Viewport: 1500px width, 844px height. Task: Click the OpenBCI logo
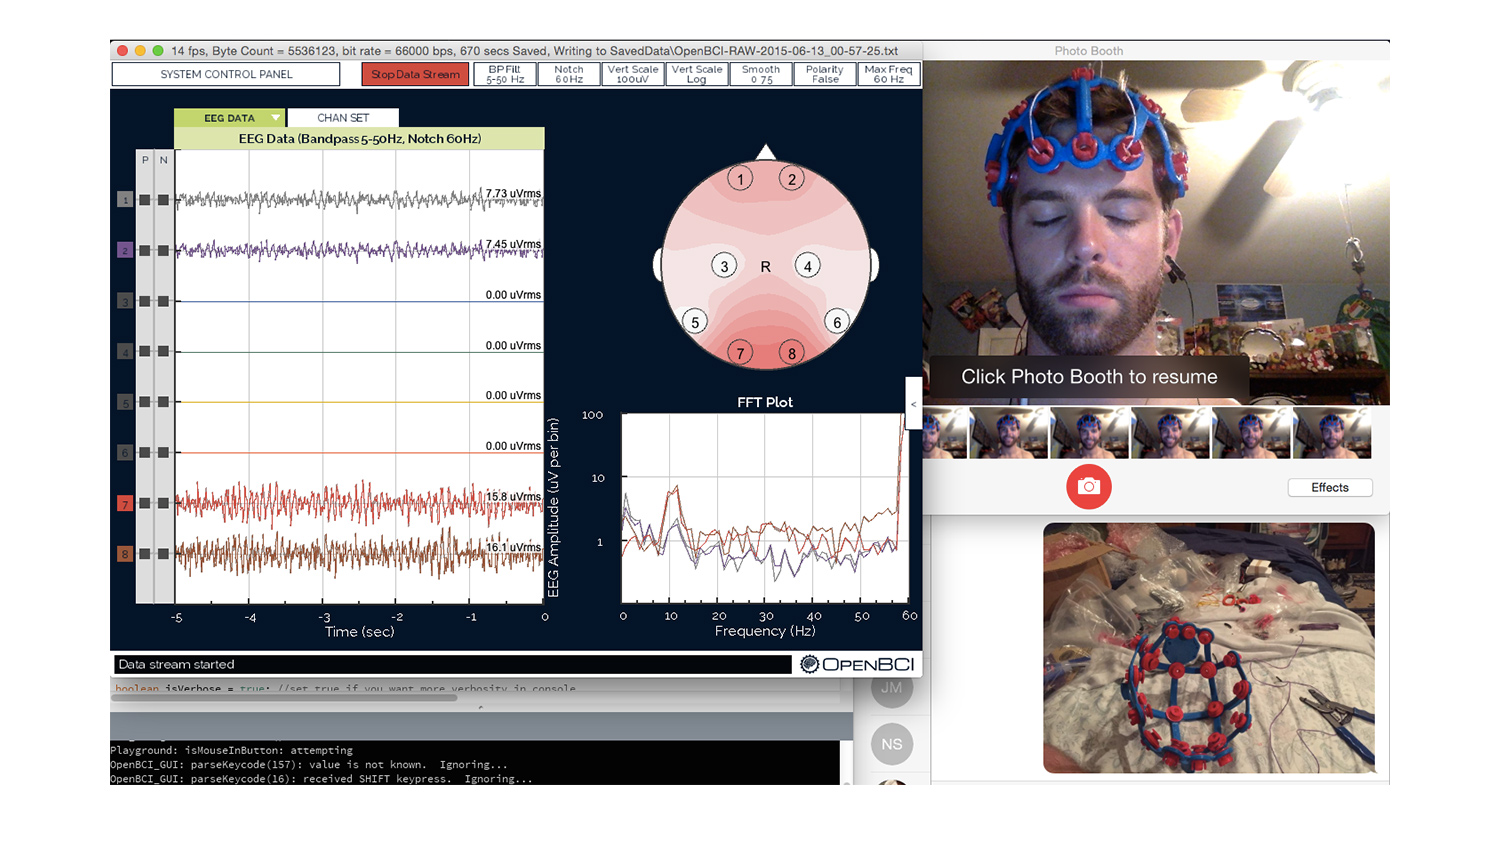(856, 664)
